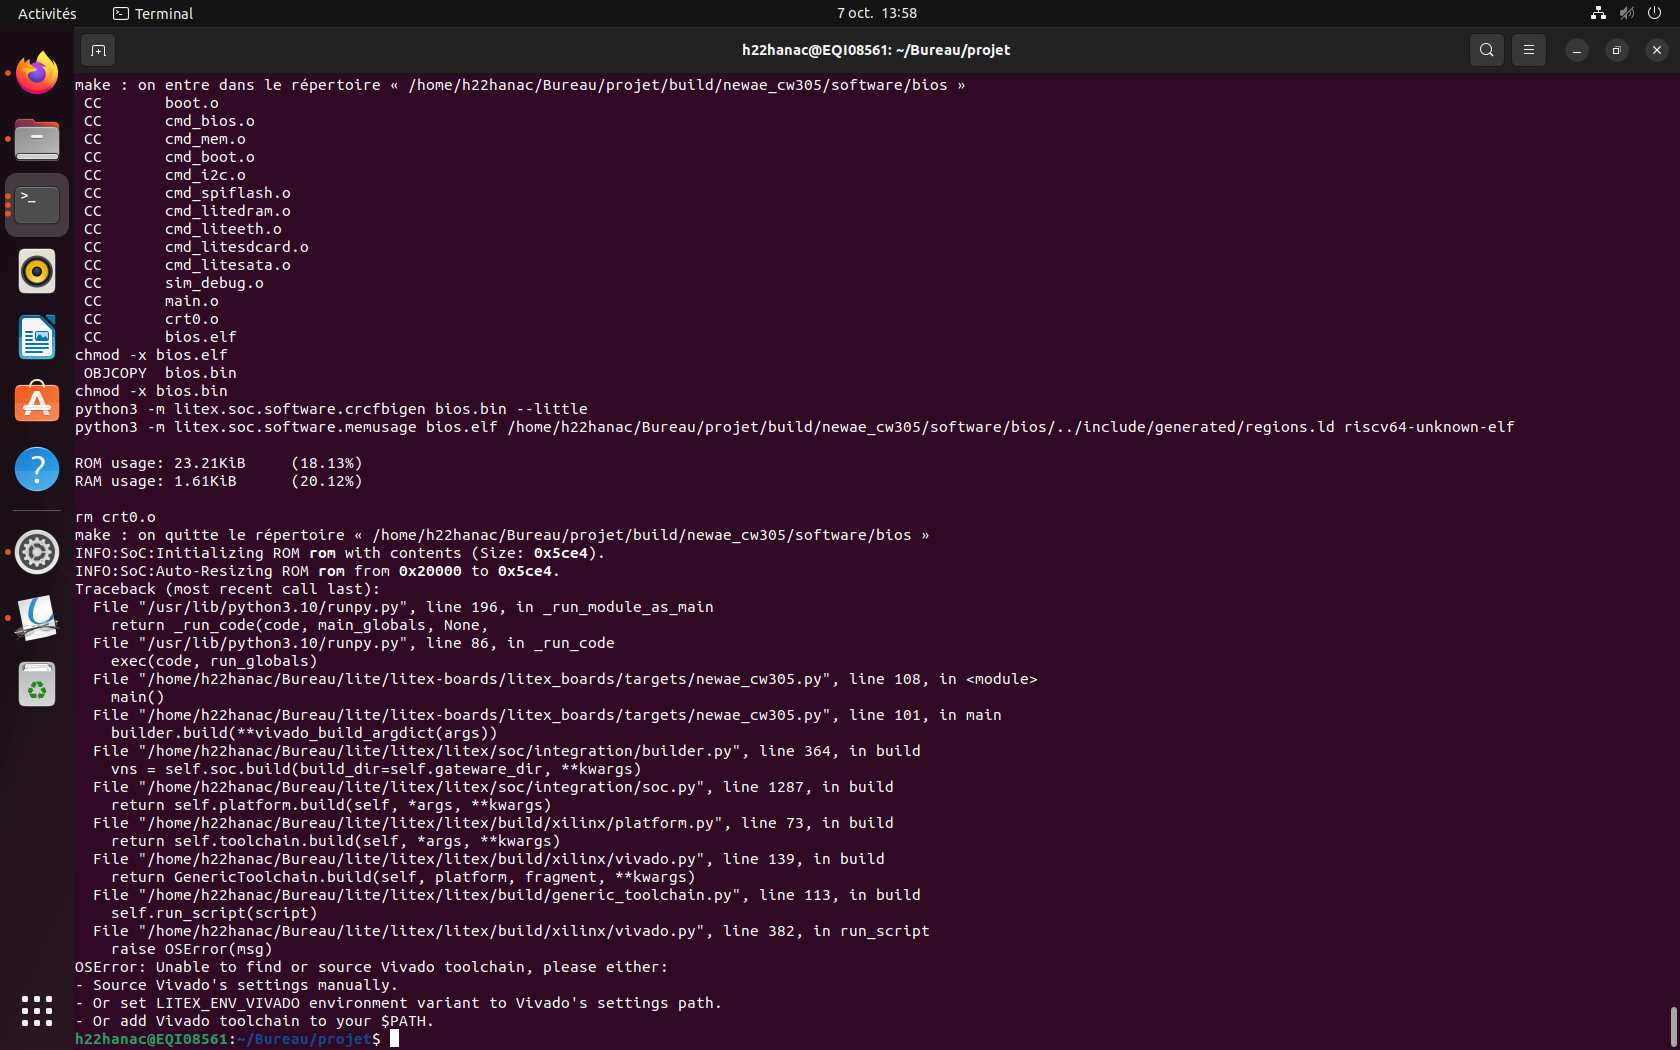The image size is (1680, 1050).
Task: Click the muted volume indicator
Action: pos(1626,13)
